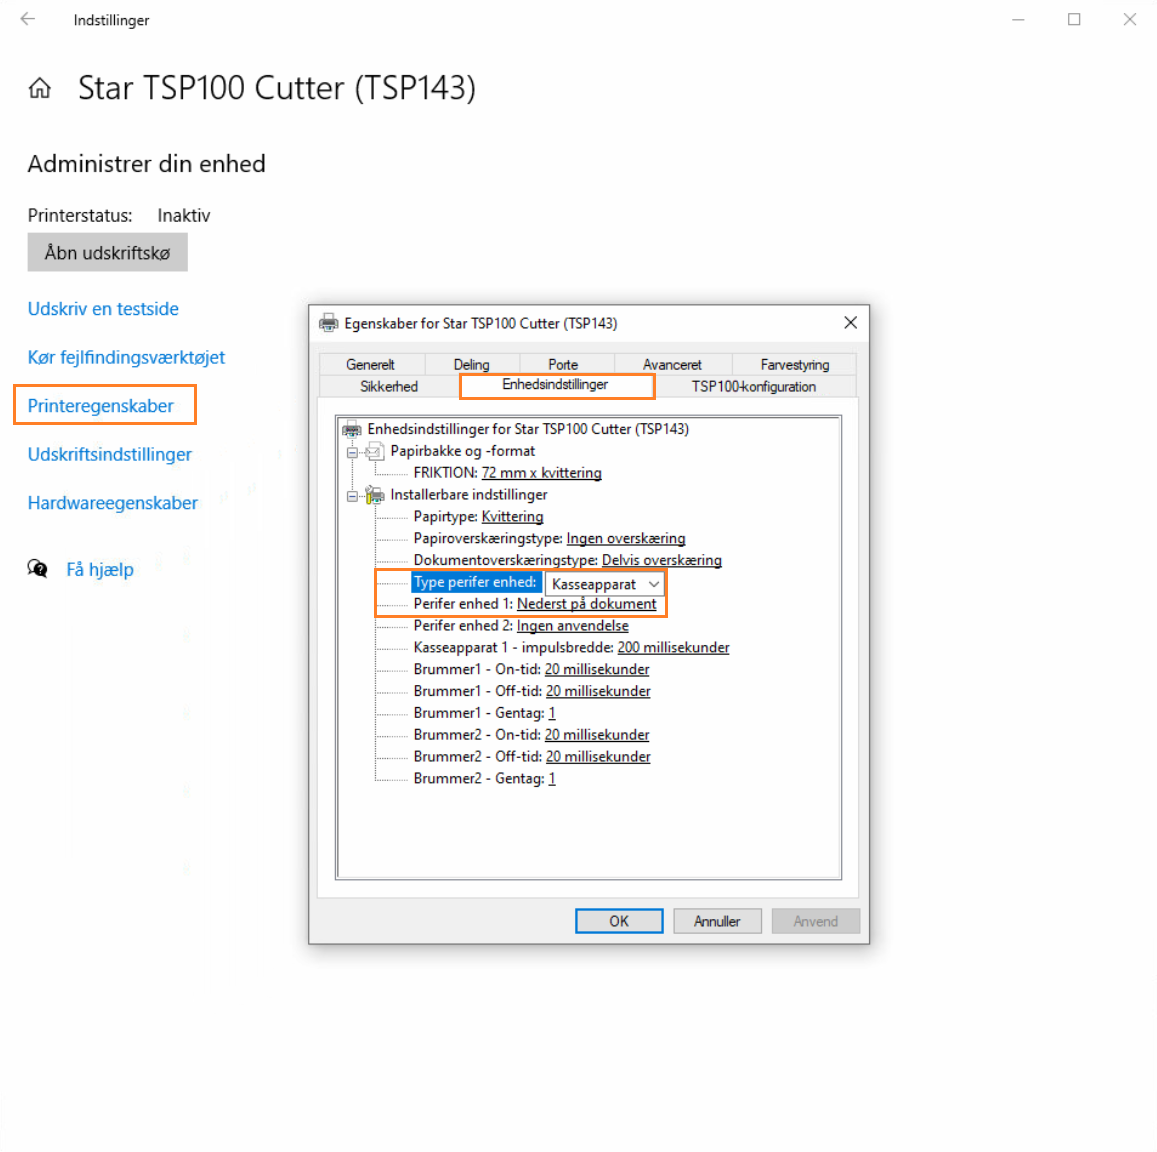Screen dimensions: 1157x1152
Task: Click the Få hjælp link
Action: [x=100, y=570]
